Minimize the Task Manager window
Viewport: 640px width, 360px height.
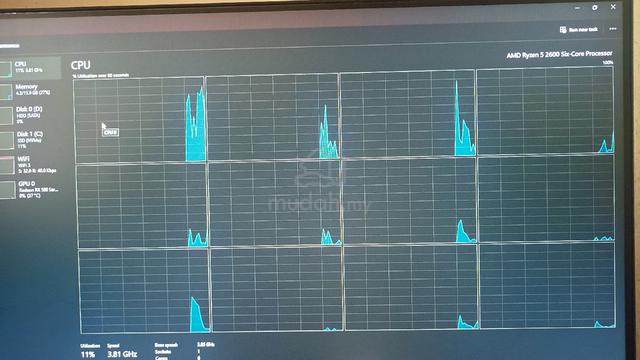[577, 8]
